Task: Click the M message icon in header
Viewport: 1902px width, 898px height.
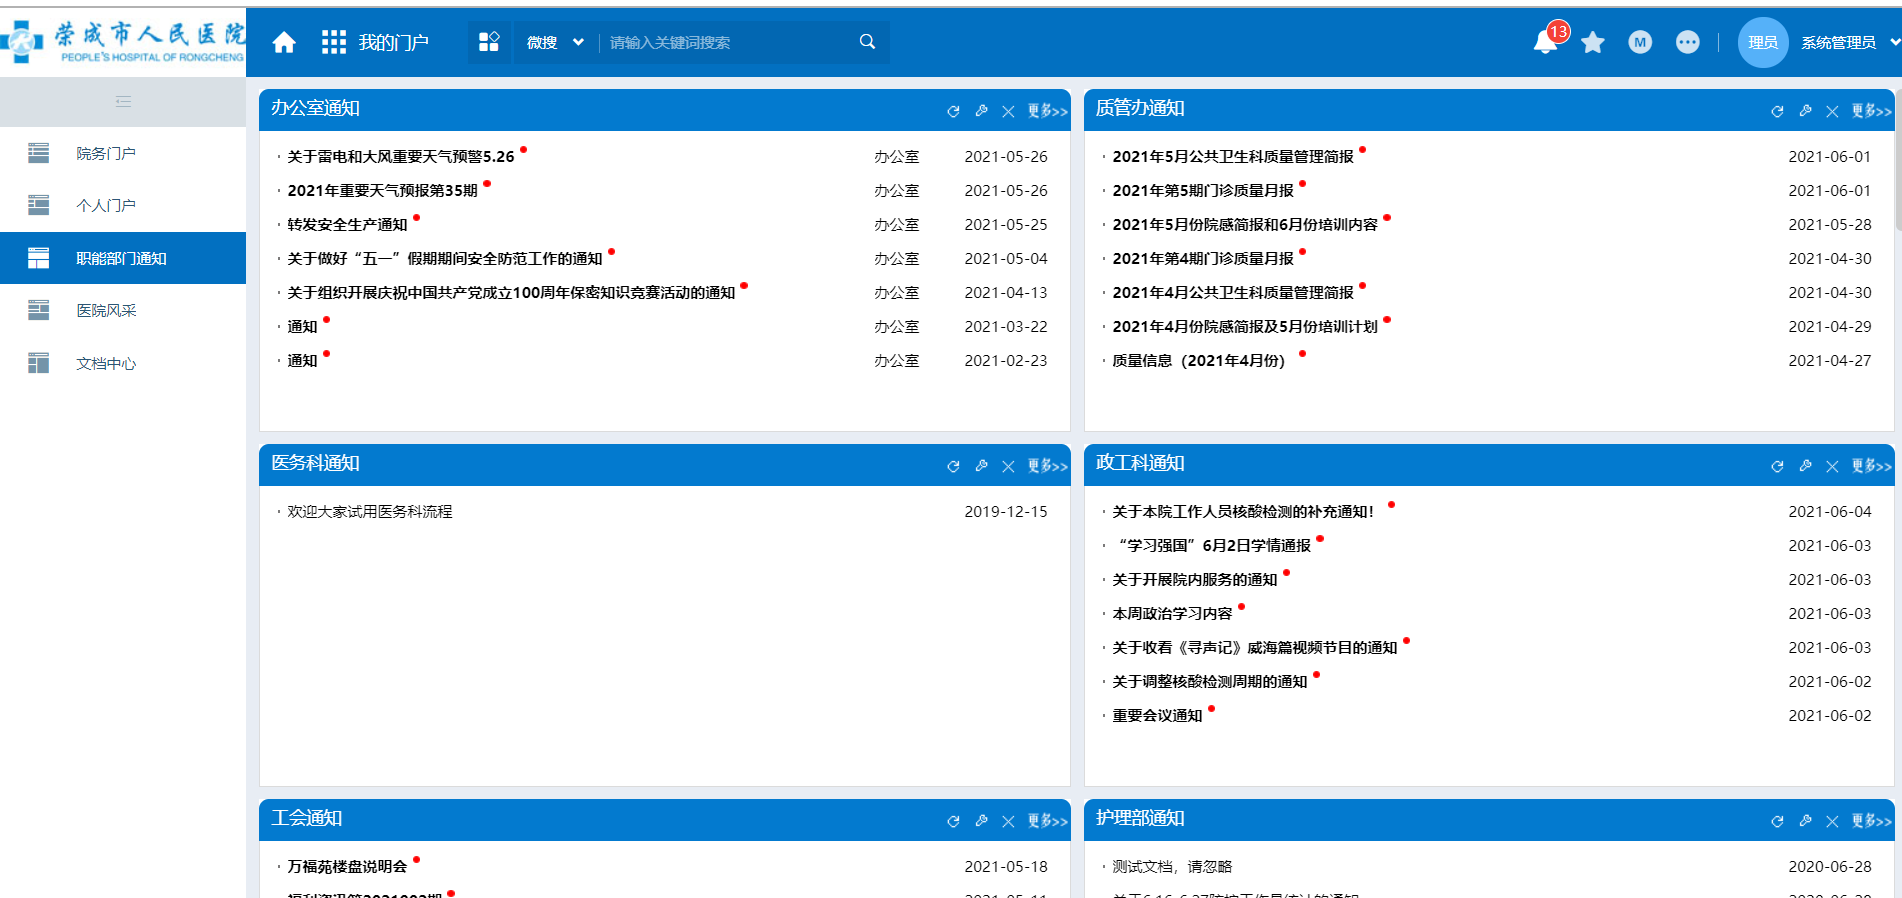Action: (x=1640, y=42)
